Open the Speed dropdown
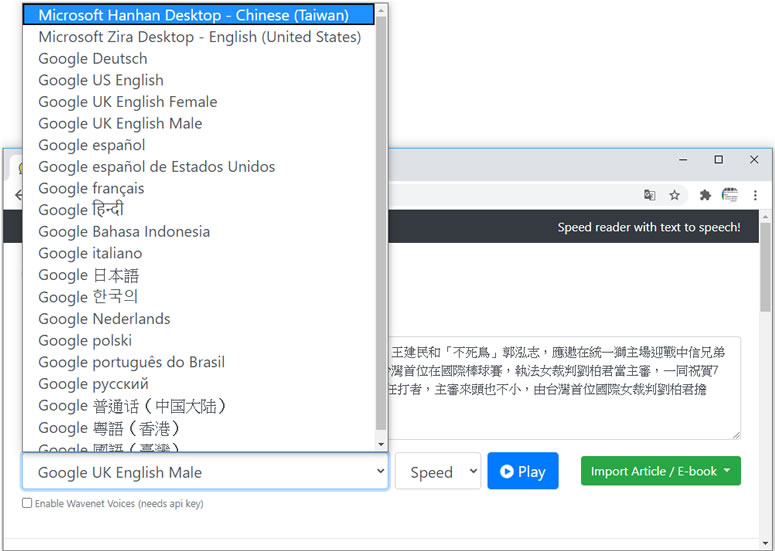775x551 pixels. [437, 472]
